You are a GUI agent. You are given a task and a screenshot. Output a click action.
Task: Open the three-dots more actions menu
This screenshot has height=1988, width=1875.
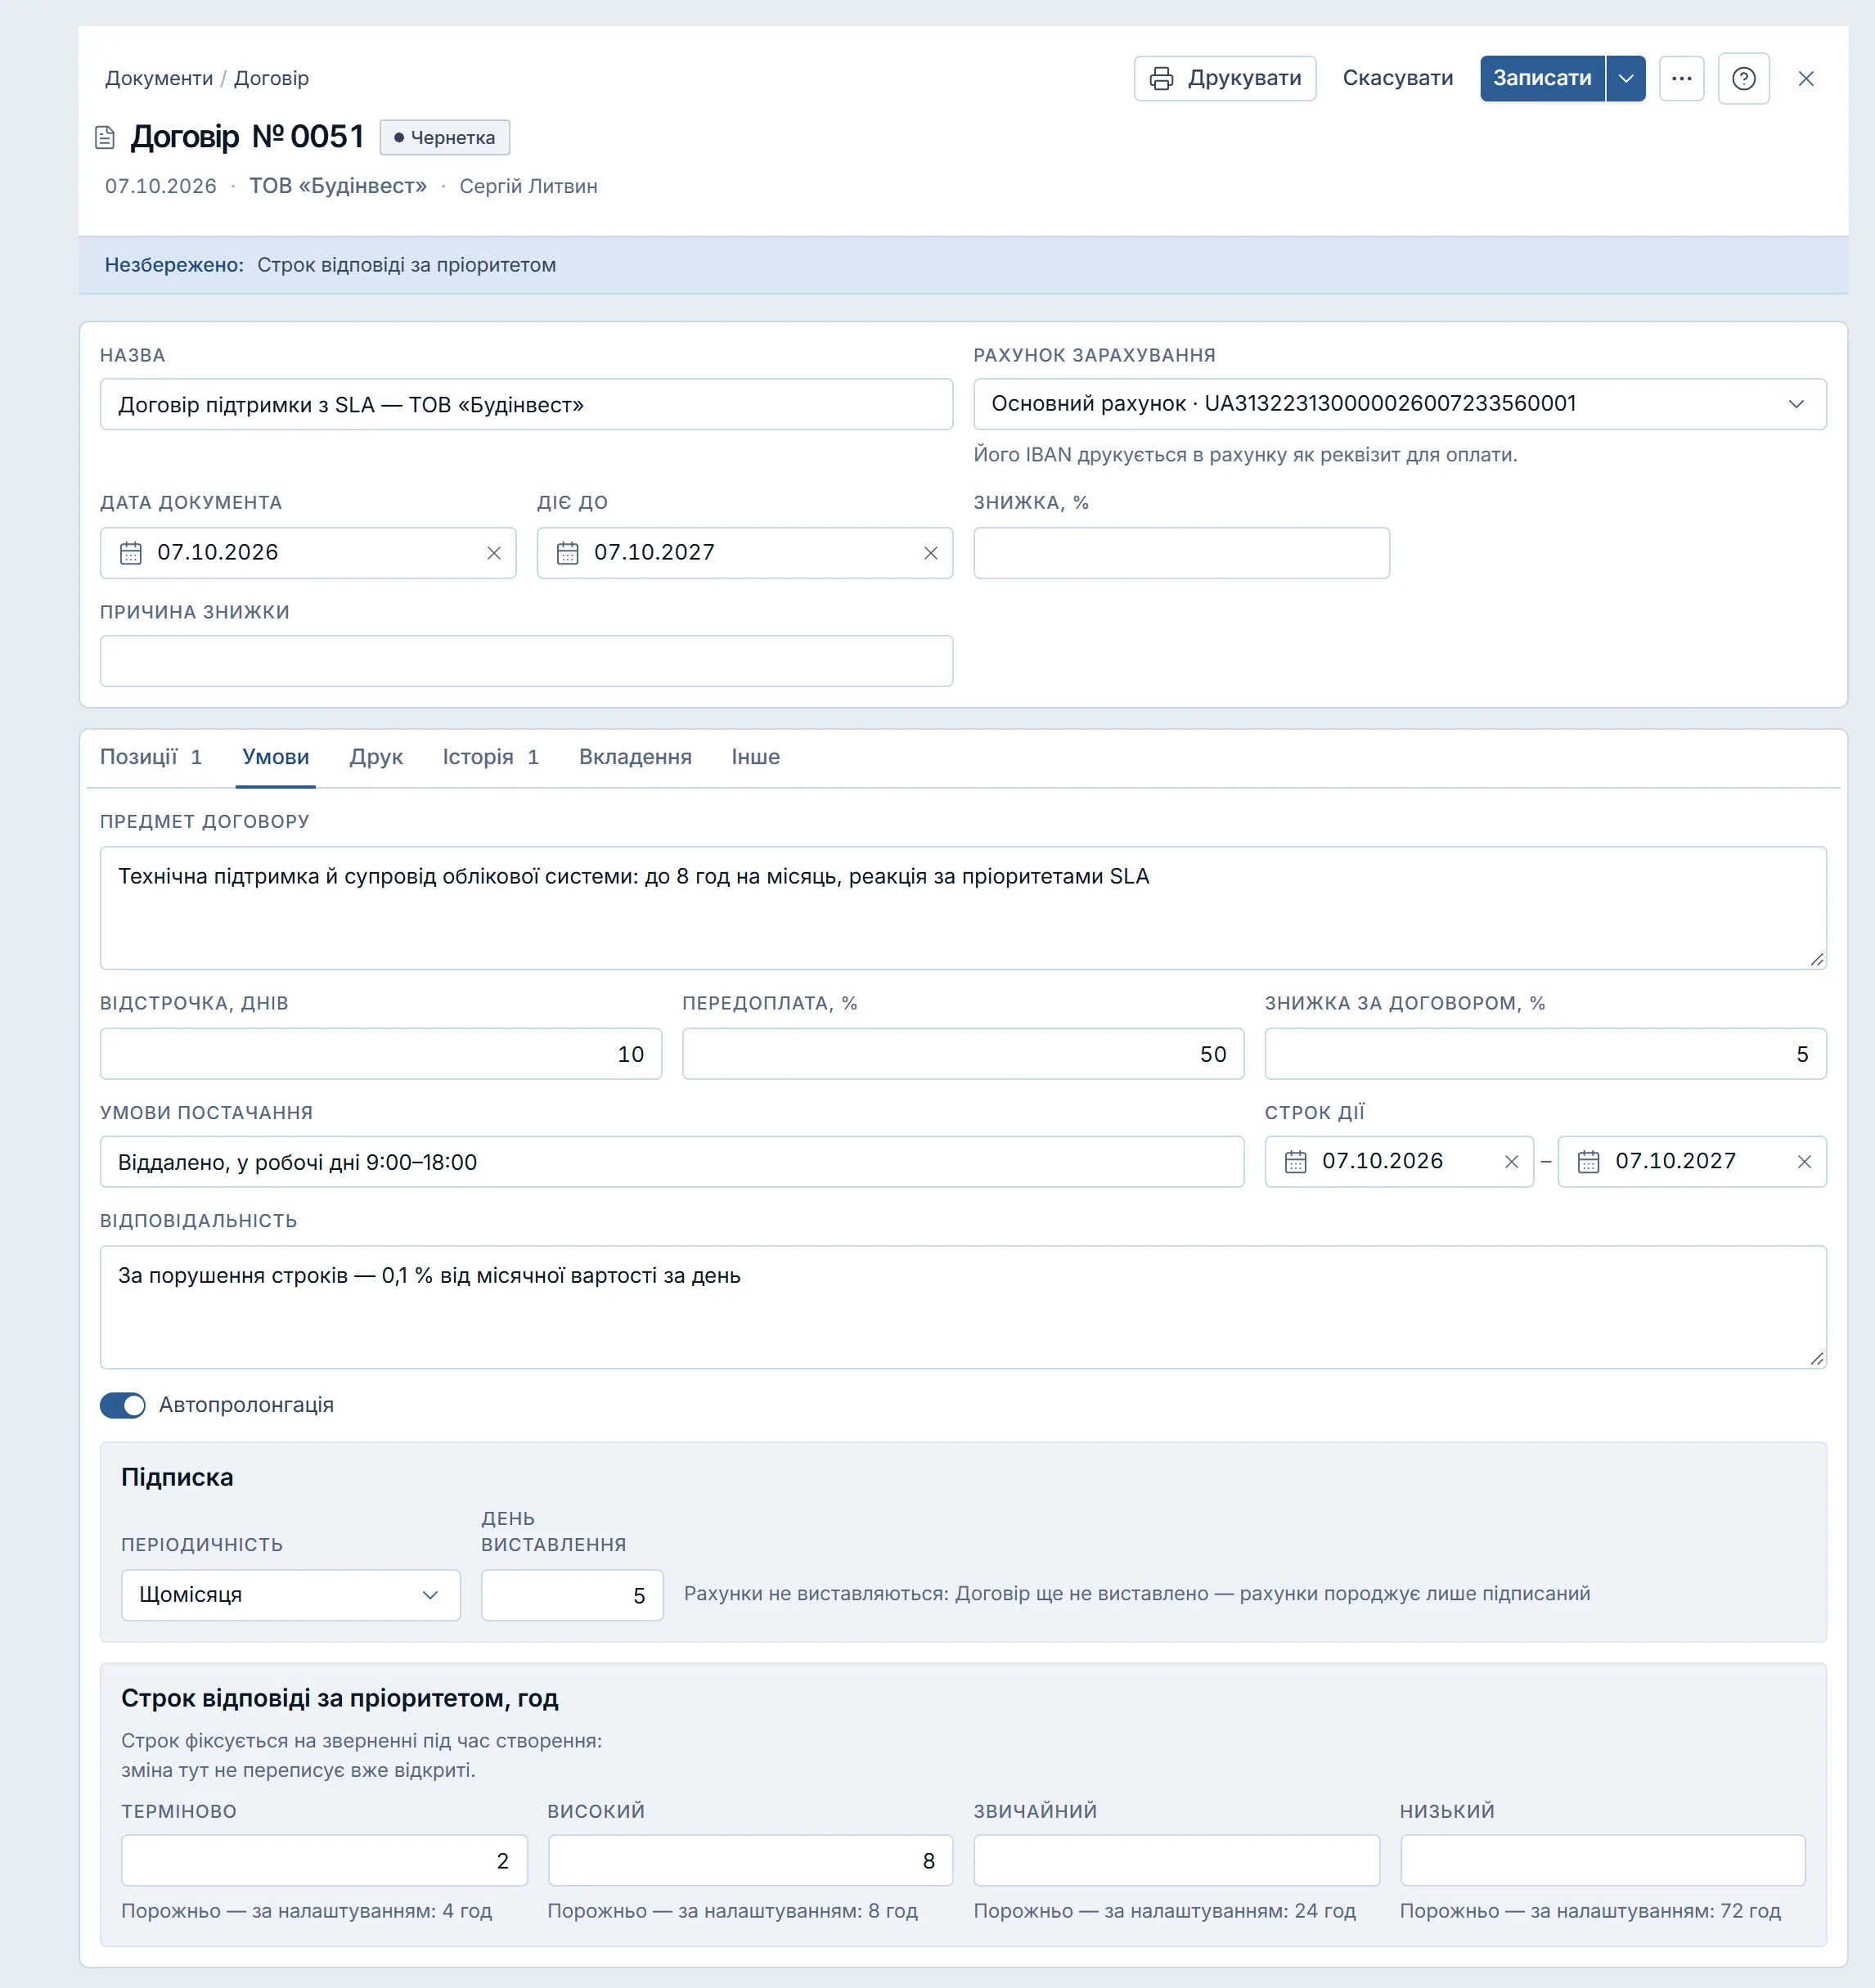click(1681, 78)
